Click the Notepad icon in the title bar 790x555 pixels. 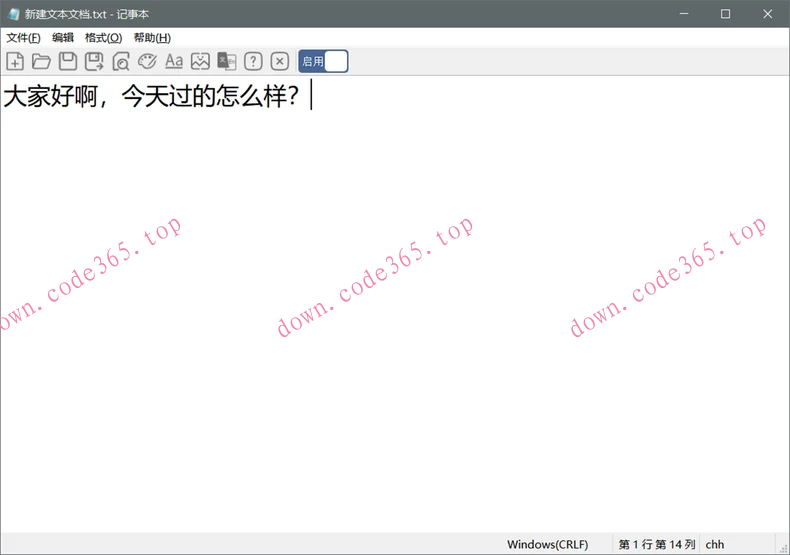point(14,14)
